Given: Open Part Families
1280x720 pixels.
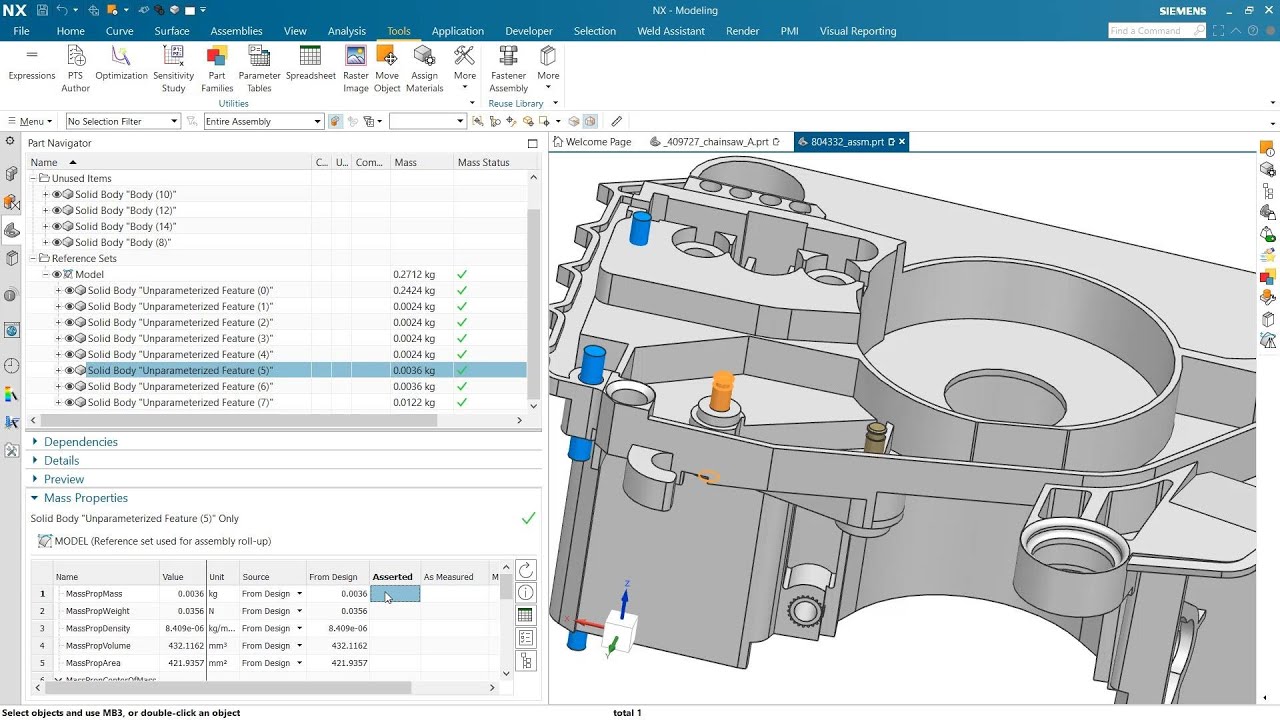Looking at the screenshot, I should pyautogui.click(x=217, y=70).
